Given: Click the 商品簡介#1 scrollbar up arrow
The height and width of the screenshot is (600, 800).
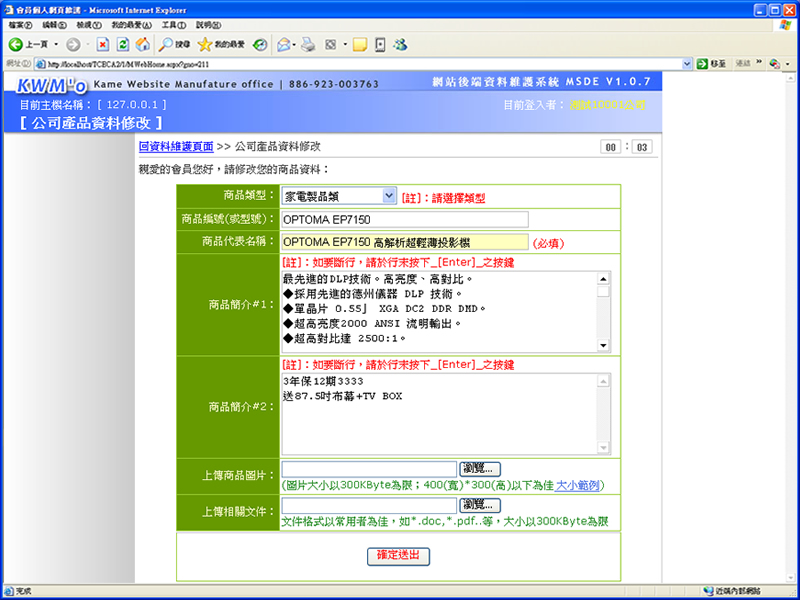Looking at the screenshot, I should click(604, 279).
